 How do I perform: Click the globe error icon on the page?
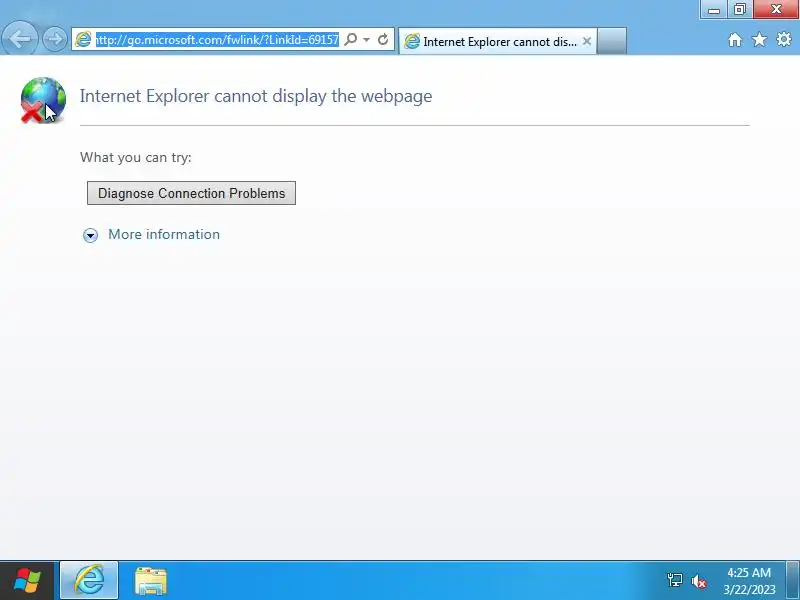tap(43, 100)
